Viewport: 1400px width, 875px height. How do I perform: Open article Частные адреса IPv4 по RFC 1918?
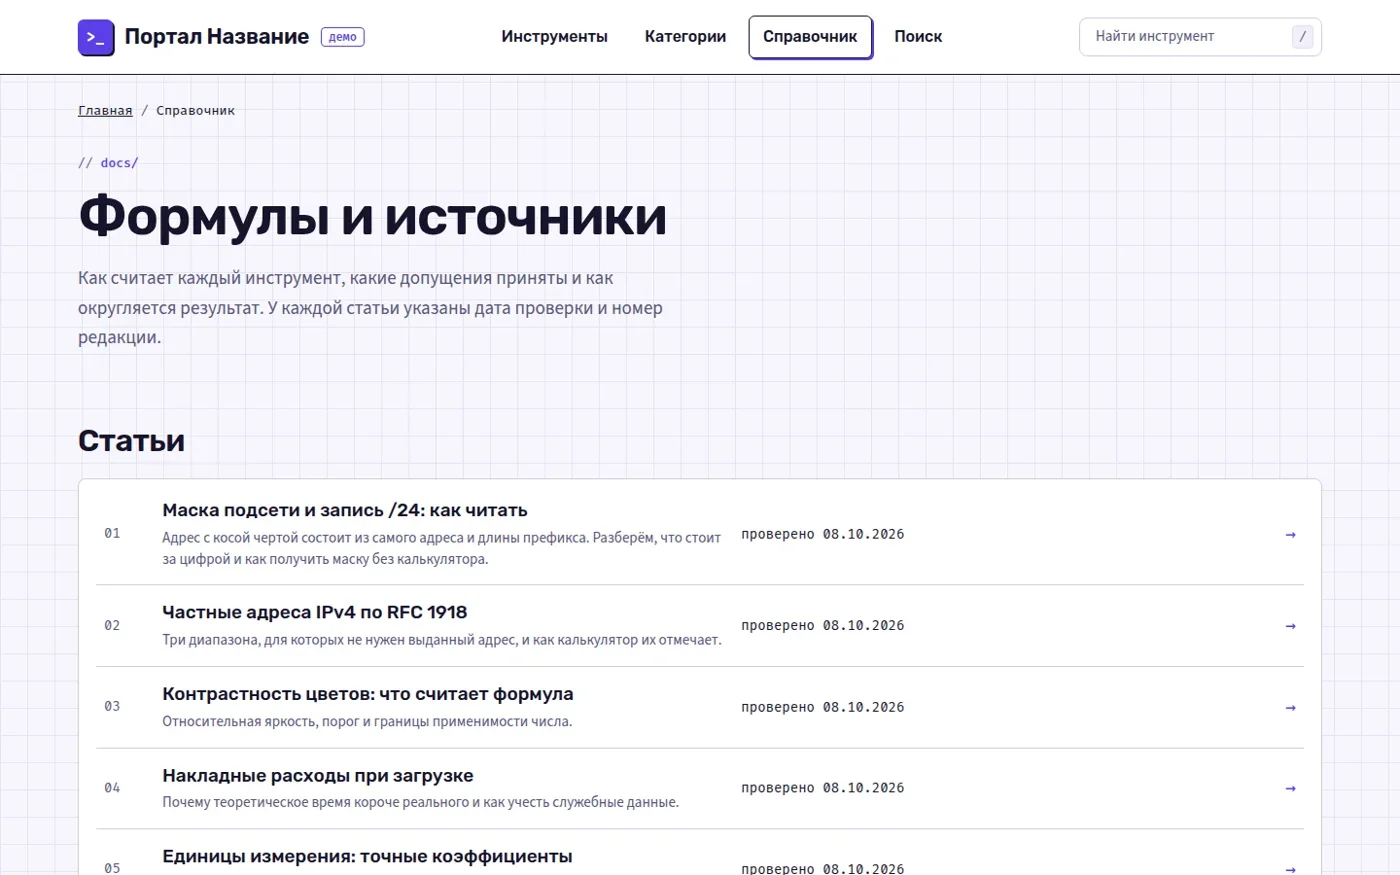315,612
